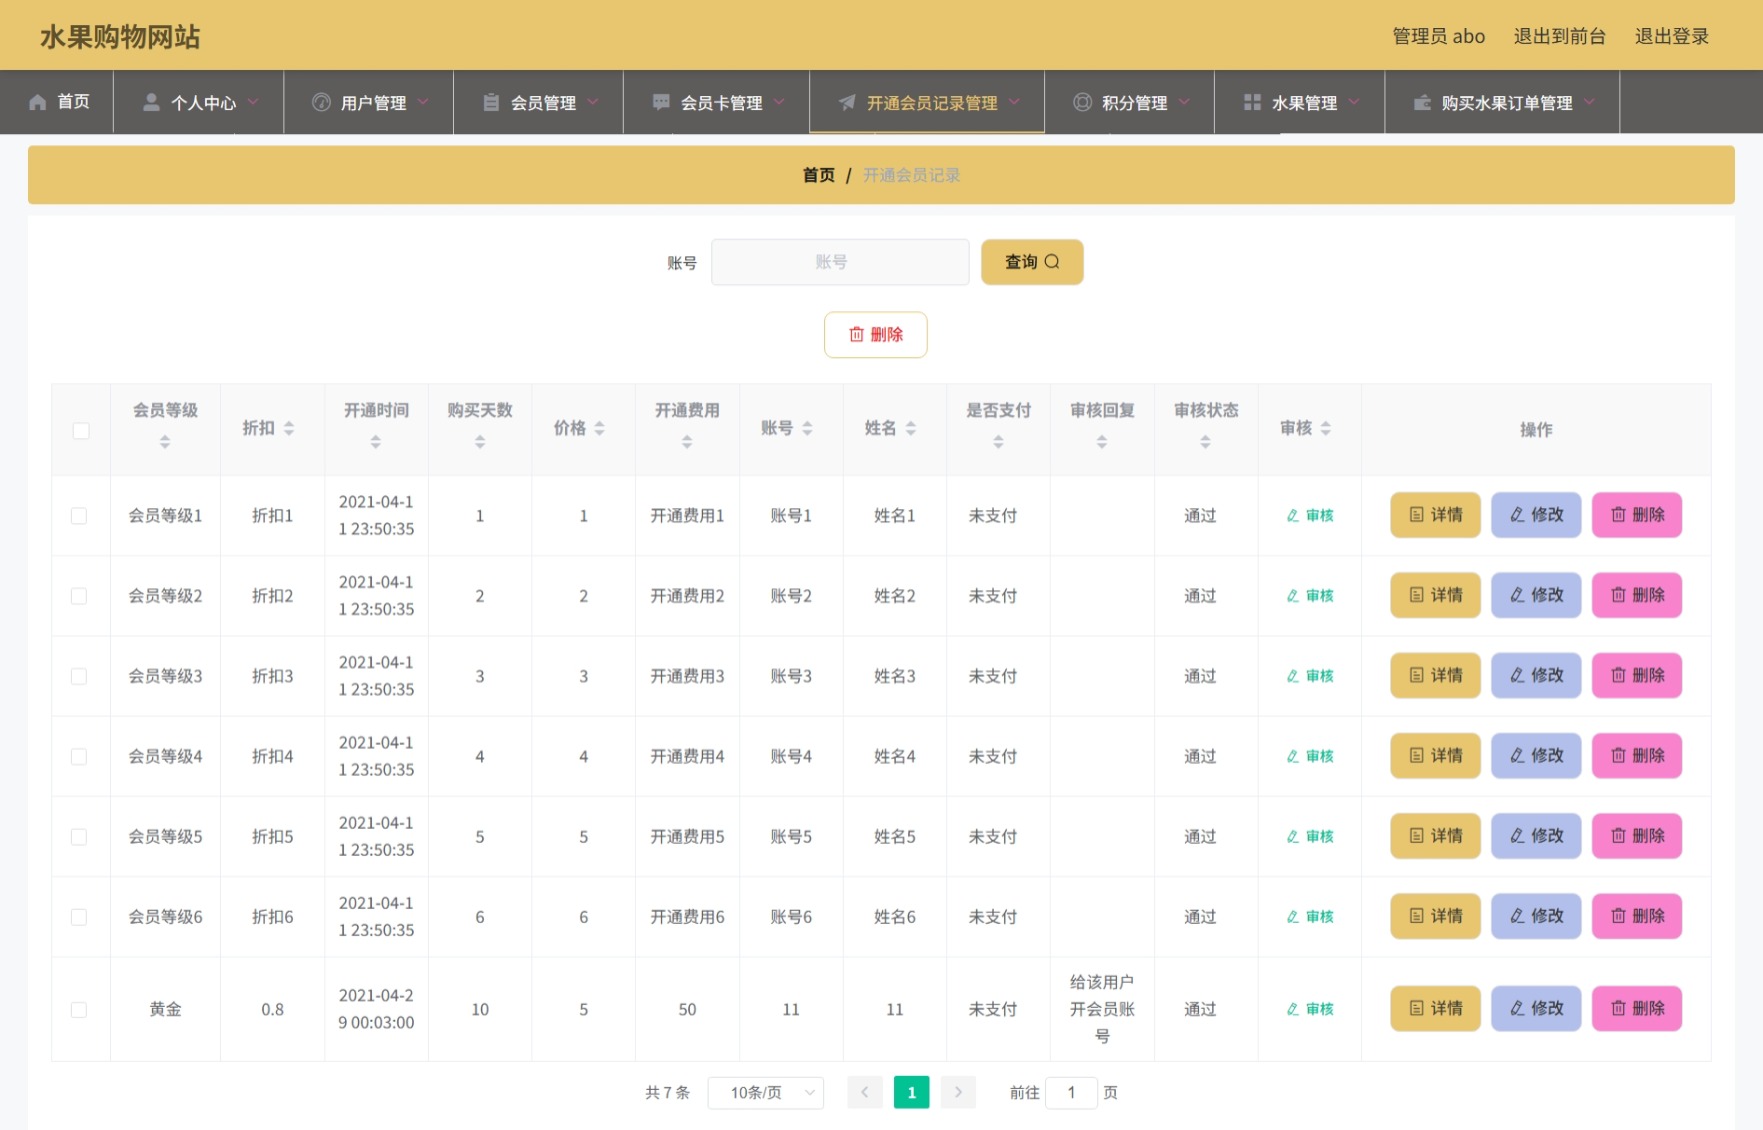Click sort arrows in 姓名 column header
The height and width of the screenshot is (1130, 1763).
(x=911, y=428)
